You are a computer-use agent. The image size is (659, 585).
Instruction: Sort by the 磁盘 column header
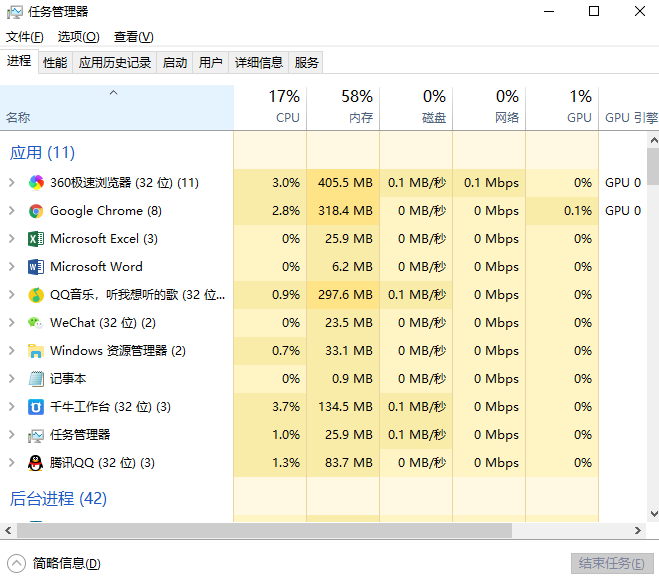tap(416, 108)
